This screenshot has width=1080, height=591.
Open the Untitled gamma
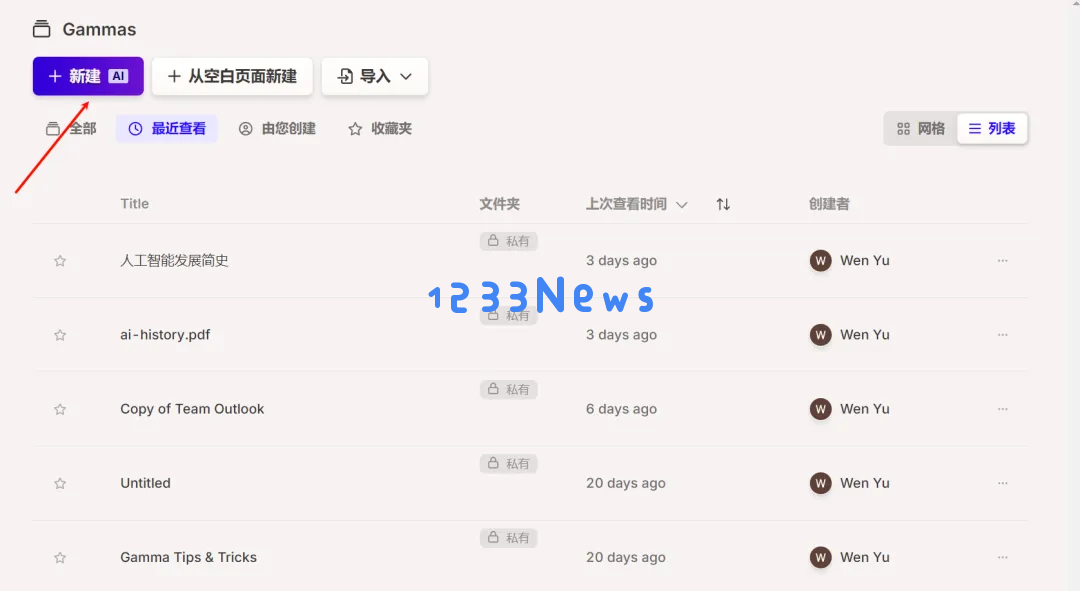pos(145,484)
